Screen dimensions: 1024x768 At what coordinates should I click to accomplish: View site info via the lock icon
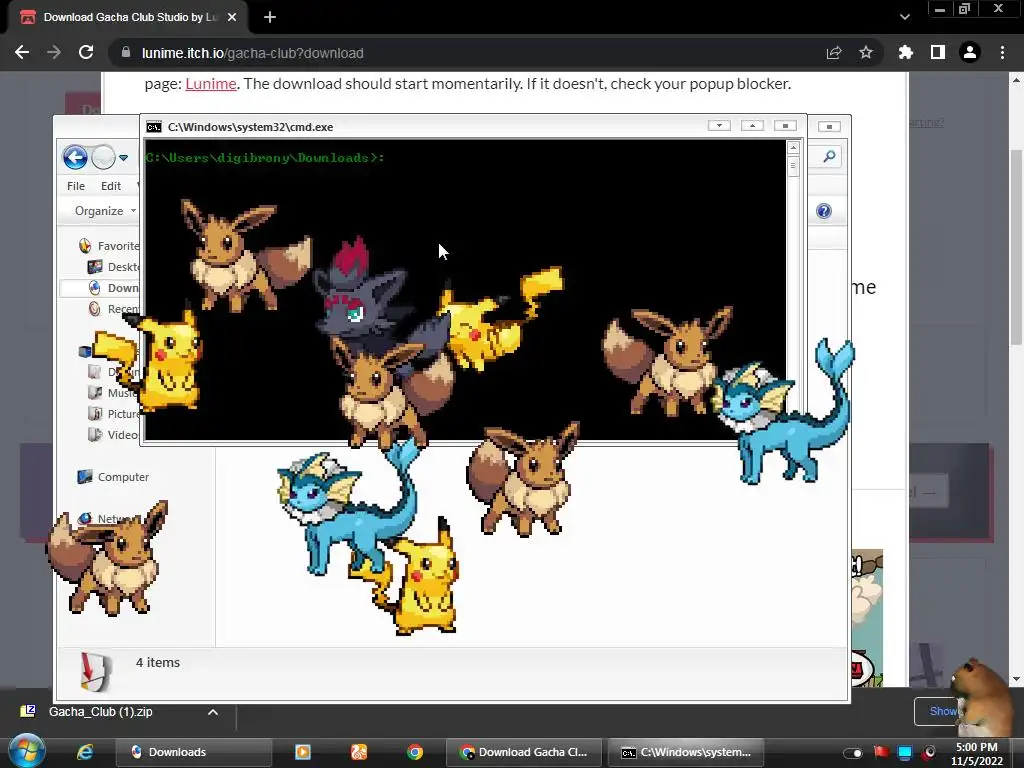(x=126, y=52)
